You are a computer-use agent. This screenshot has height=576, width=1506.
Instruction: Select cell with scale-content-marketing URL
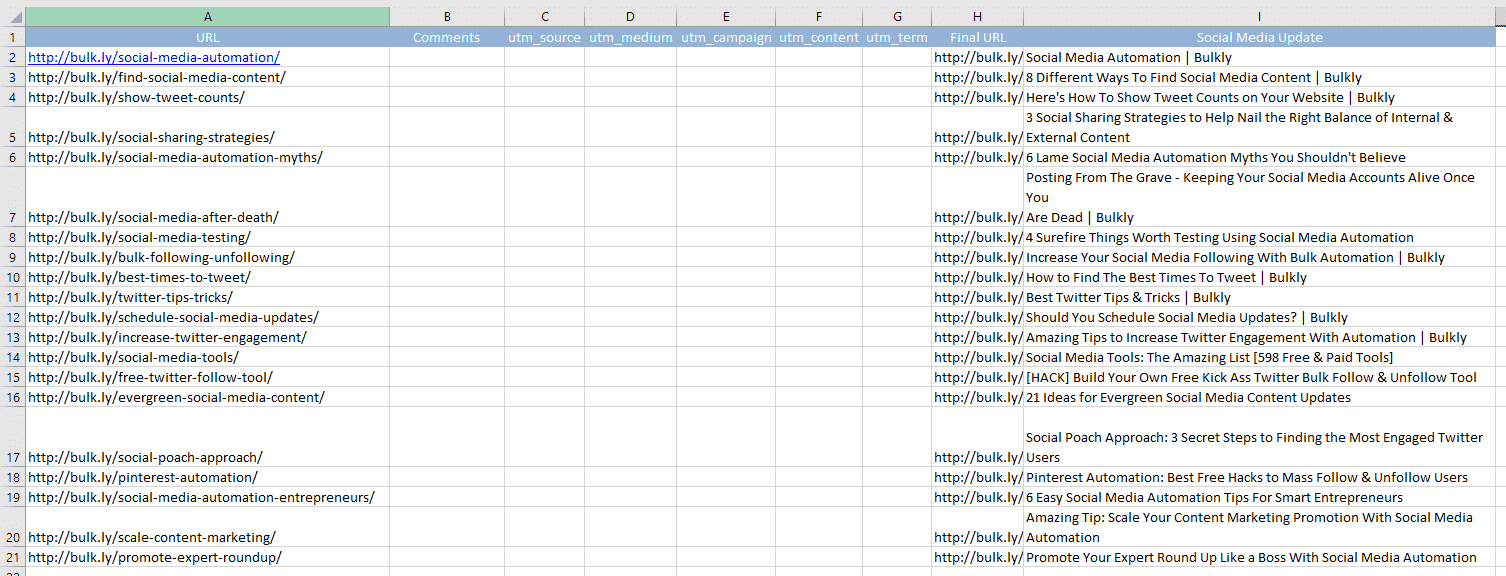point(208,527)
